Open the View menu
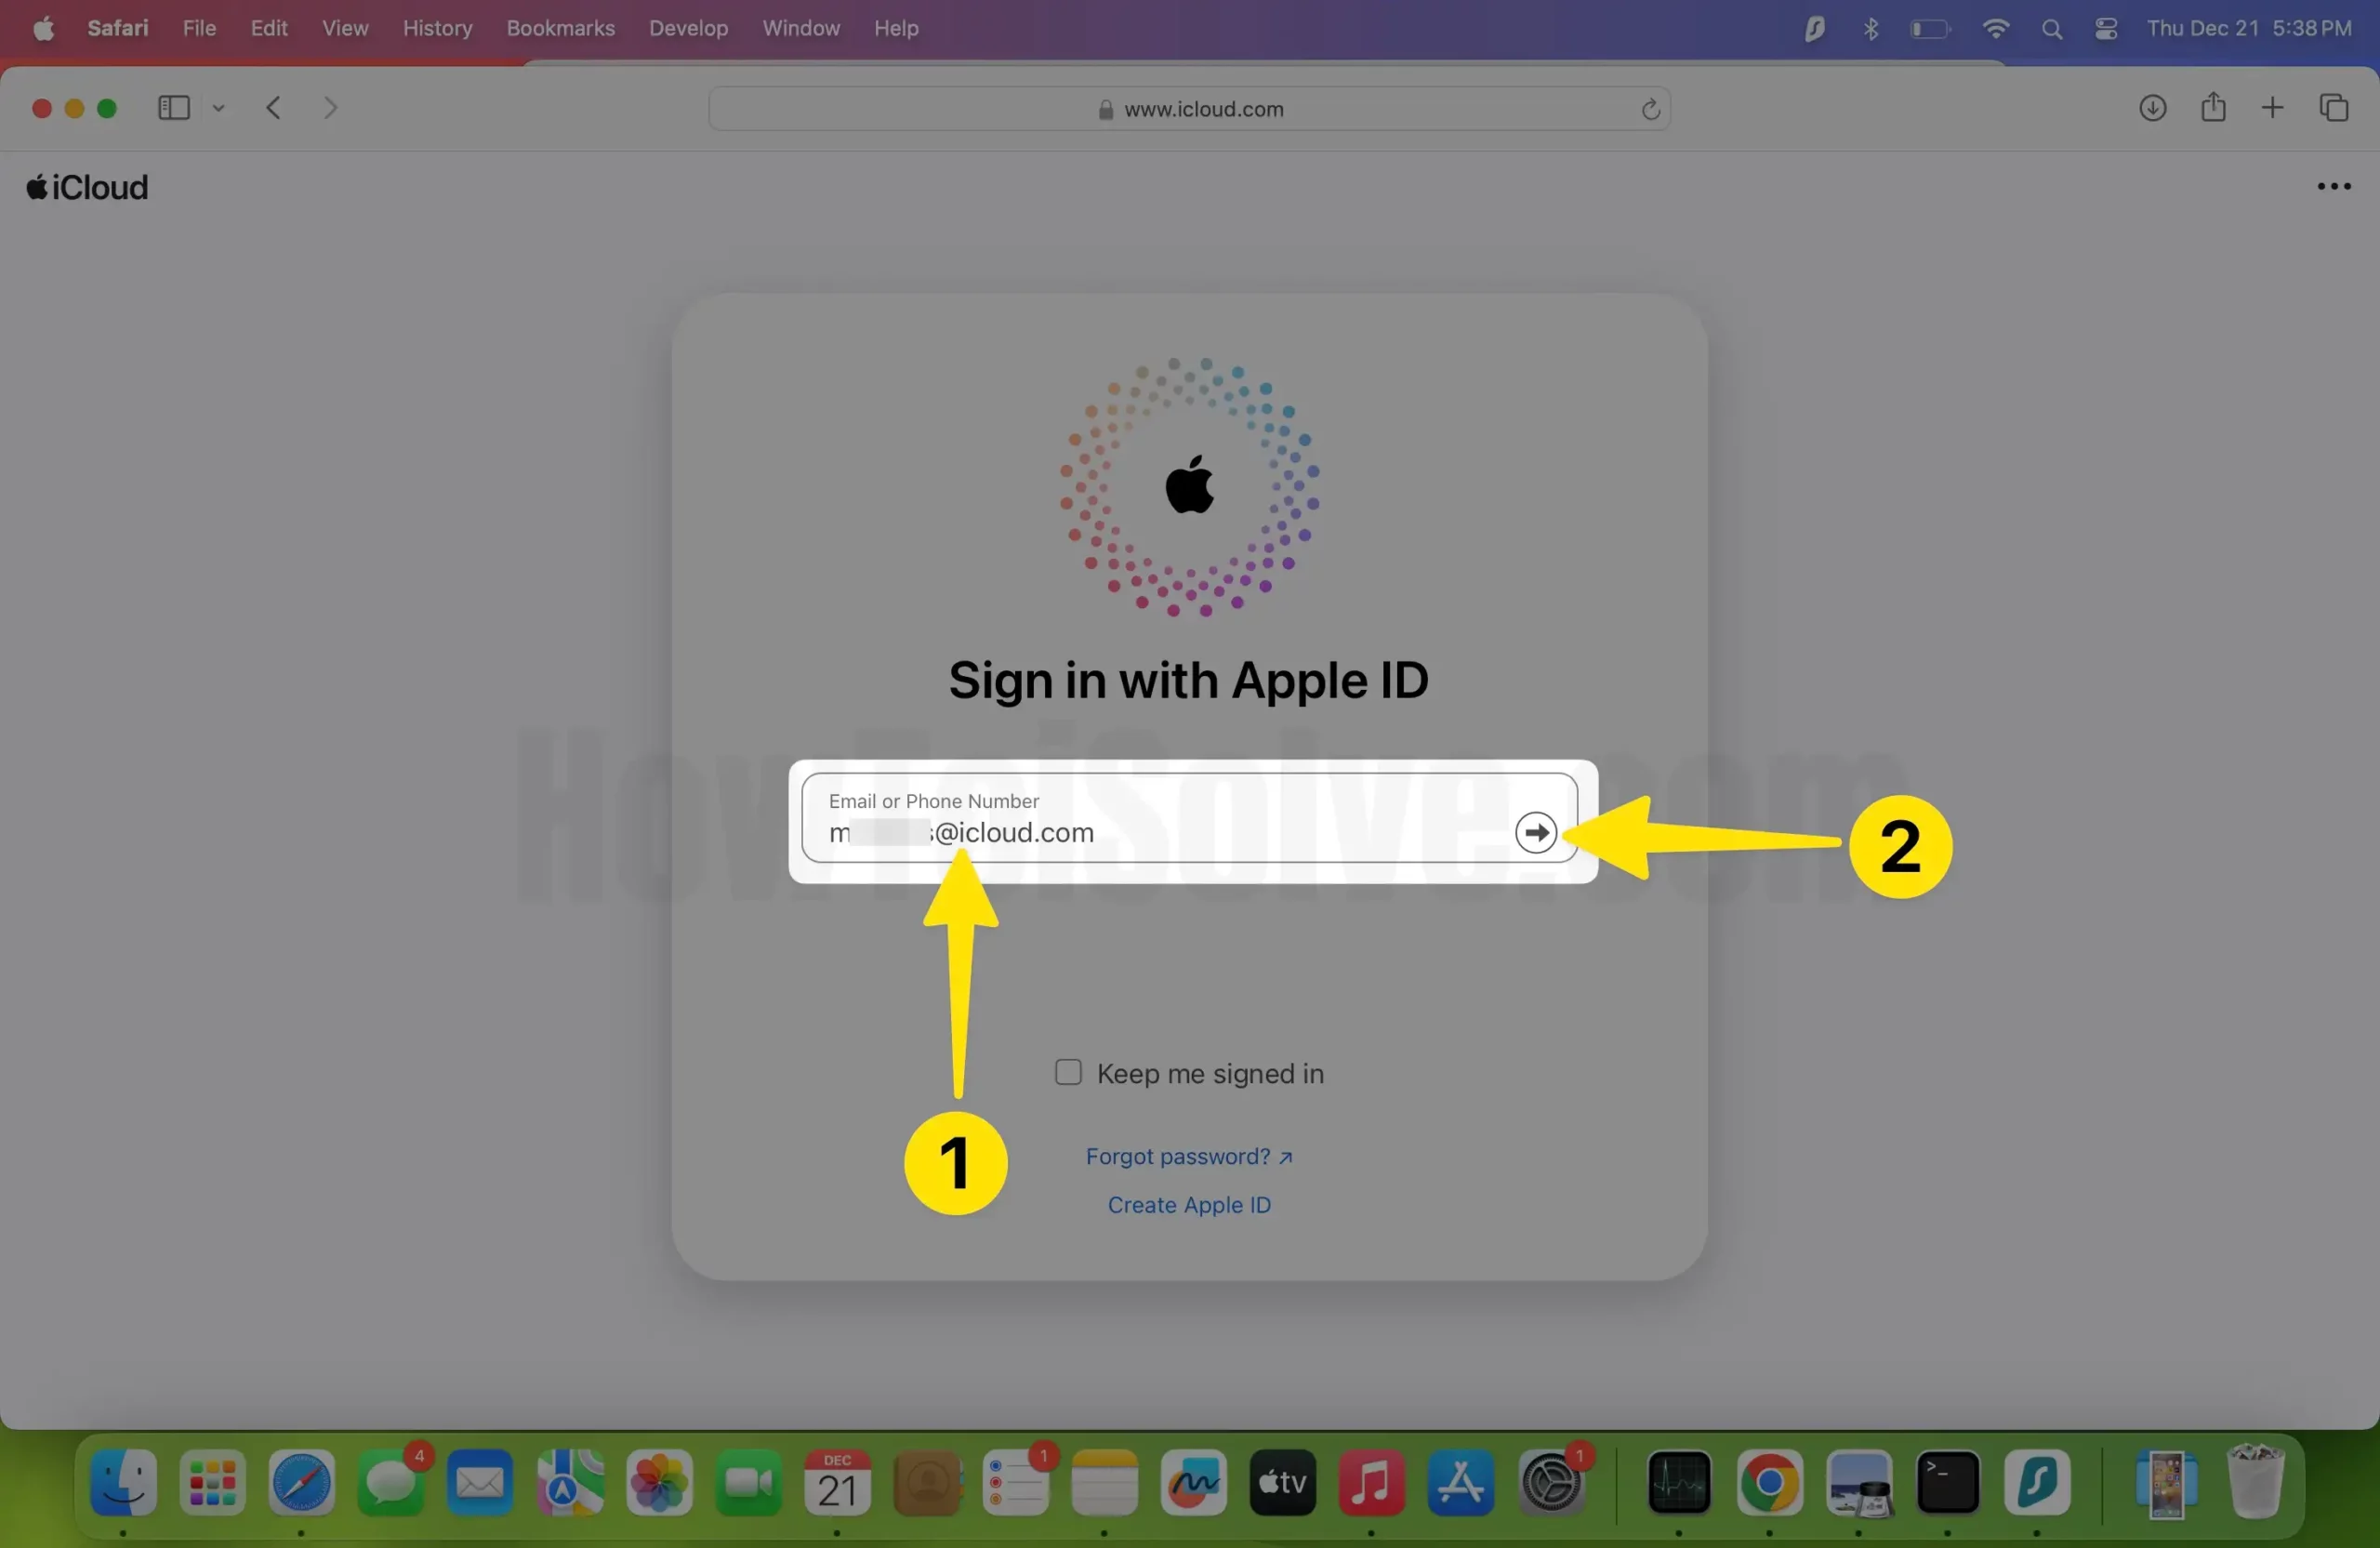The image size is (2380, 1548). [345, 28]
